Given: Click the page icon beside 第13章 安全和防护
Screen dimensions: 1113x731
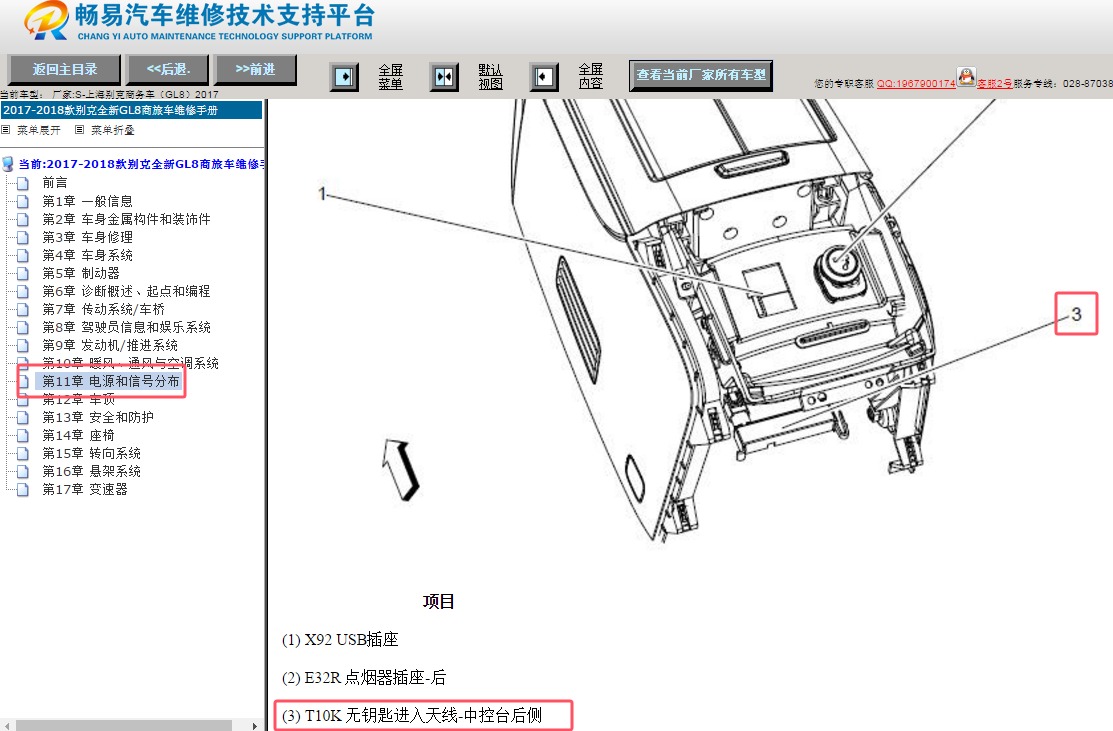Looking at the screenshot, I should [23, 417].
